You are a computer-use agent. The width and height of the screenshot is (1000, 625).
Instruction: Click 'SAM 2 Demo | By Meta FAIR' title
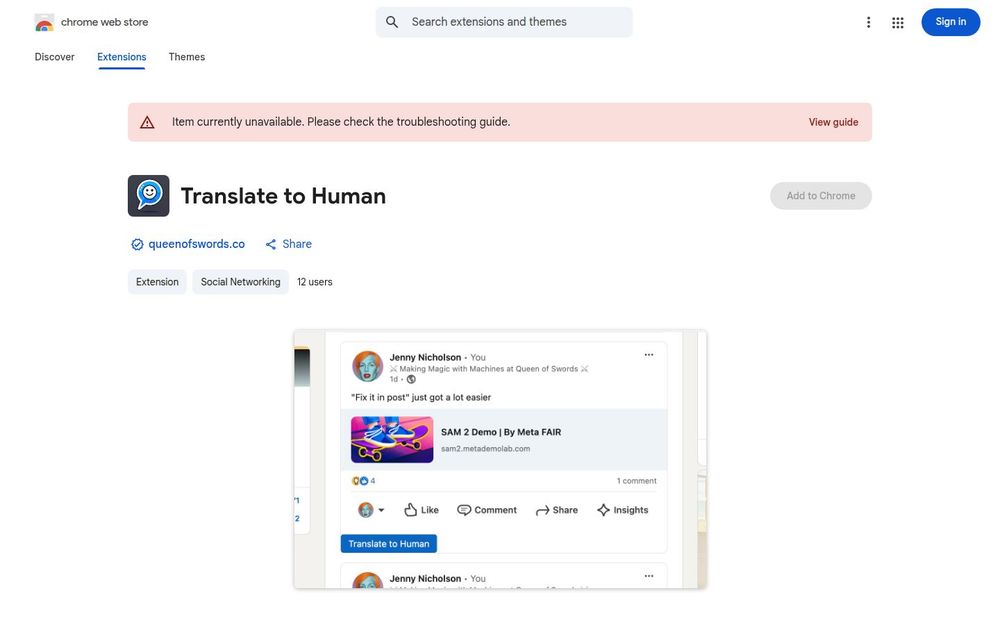(x=501, y=432)
